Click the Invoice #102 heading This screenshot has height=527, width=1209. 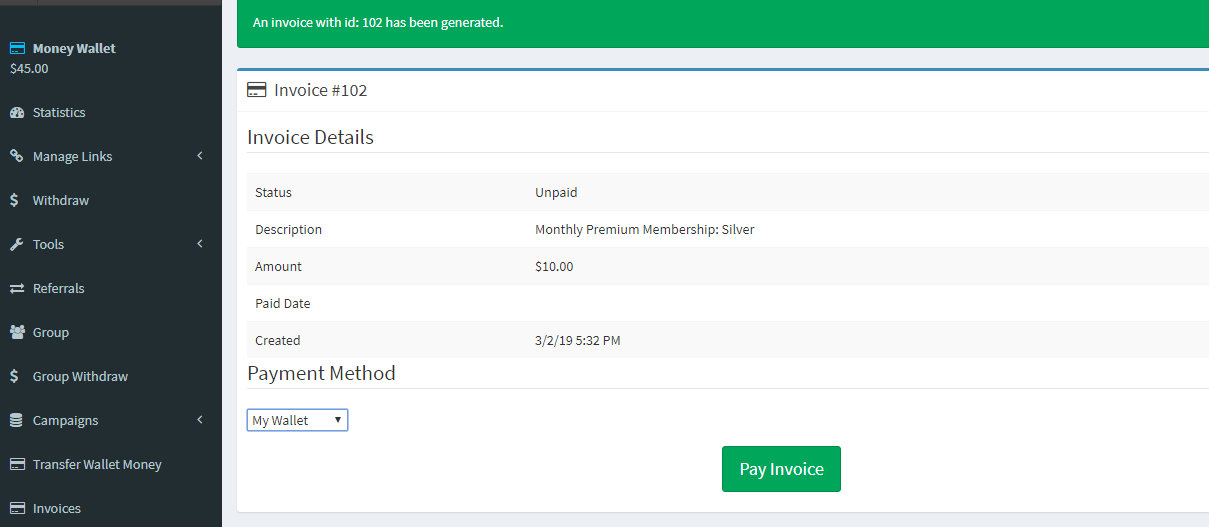pos(321,90)
